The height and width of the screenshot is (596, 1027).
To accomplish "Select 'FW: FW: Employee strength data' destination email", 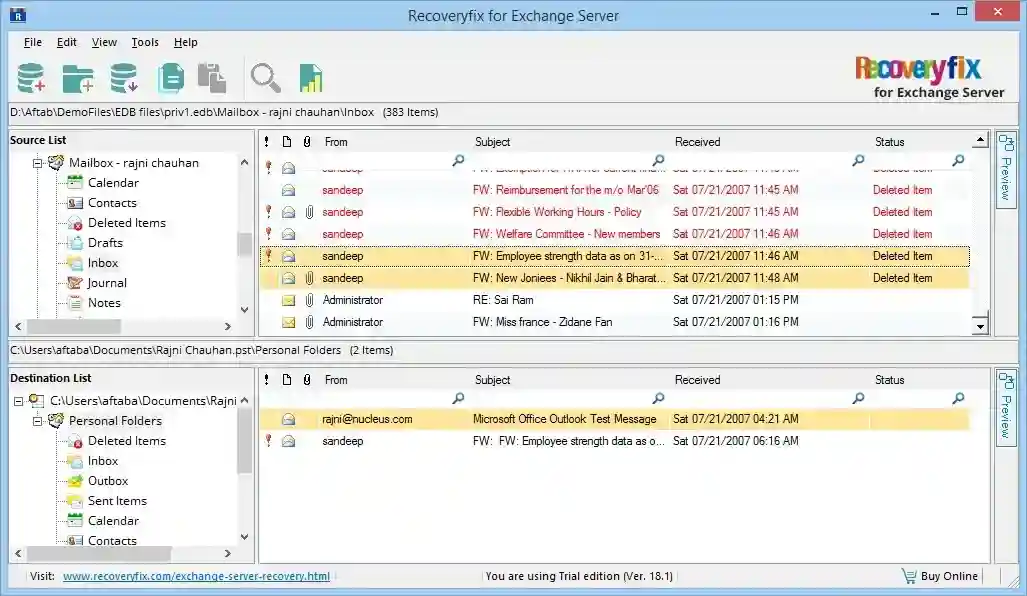I will point(614,441).
